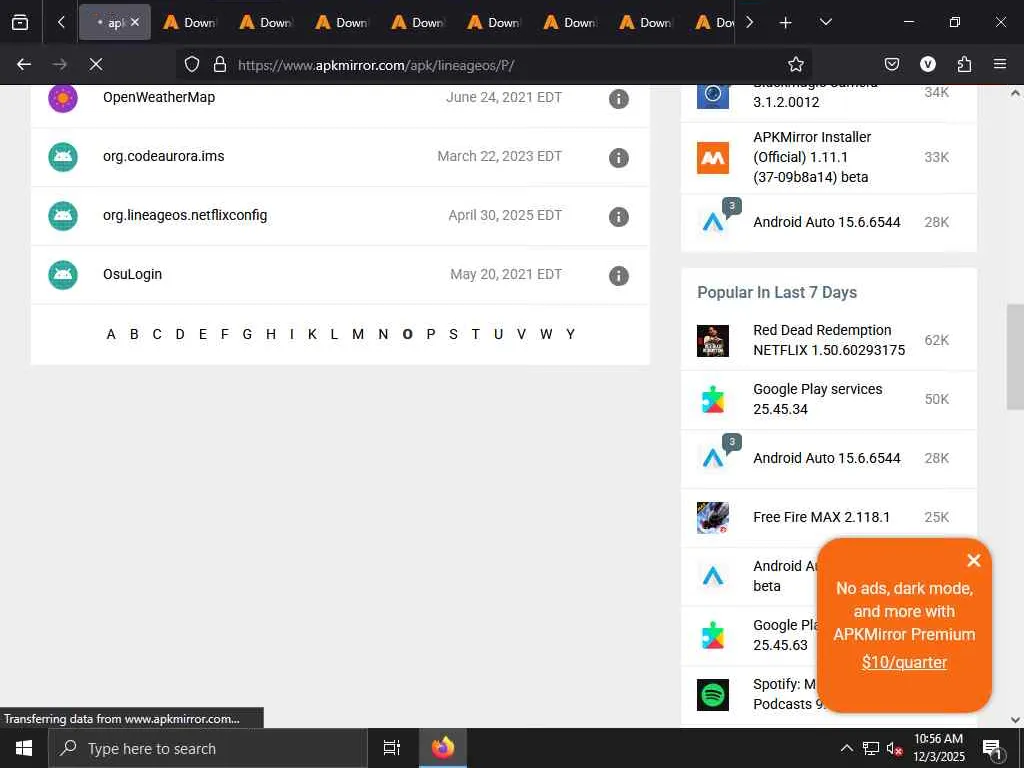Screen dimensions: 1024x768
Task: Jump to letter S in the index
Action: point(453,334)
